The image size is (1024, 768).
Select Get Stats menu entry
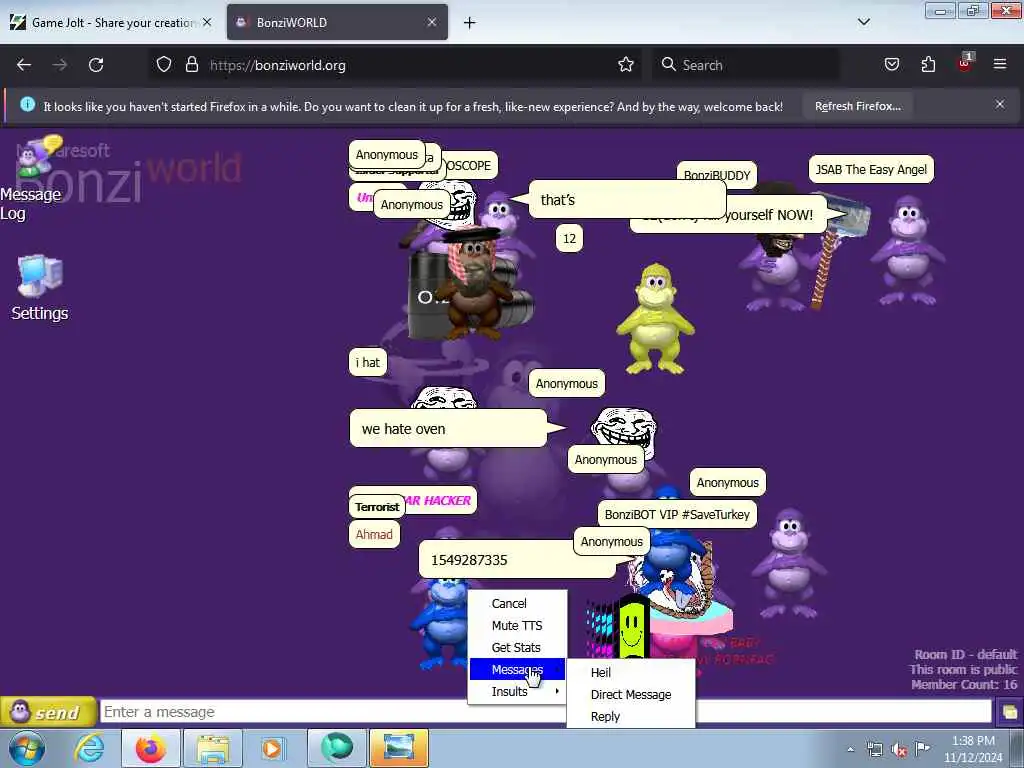pyautogui.click(x=517, y=647)
